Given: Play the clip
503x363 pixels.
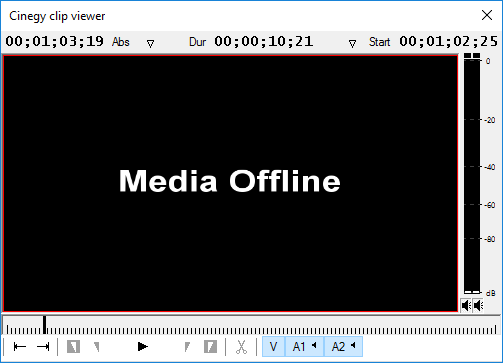Looking at the screenshot, I should (x=143, y=347).
